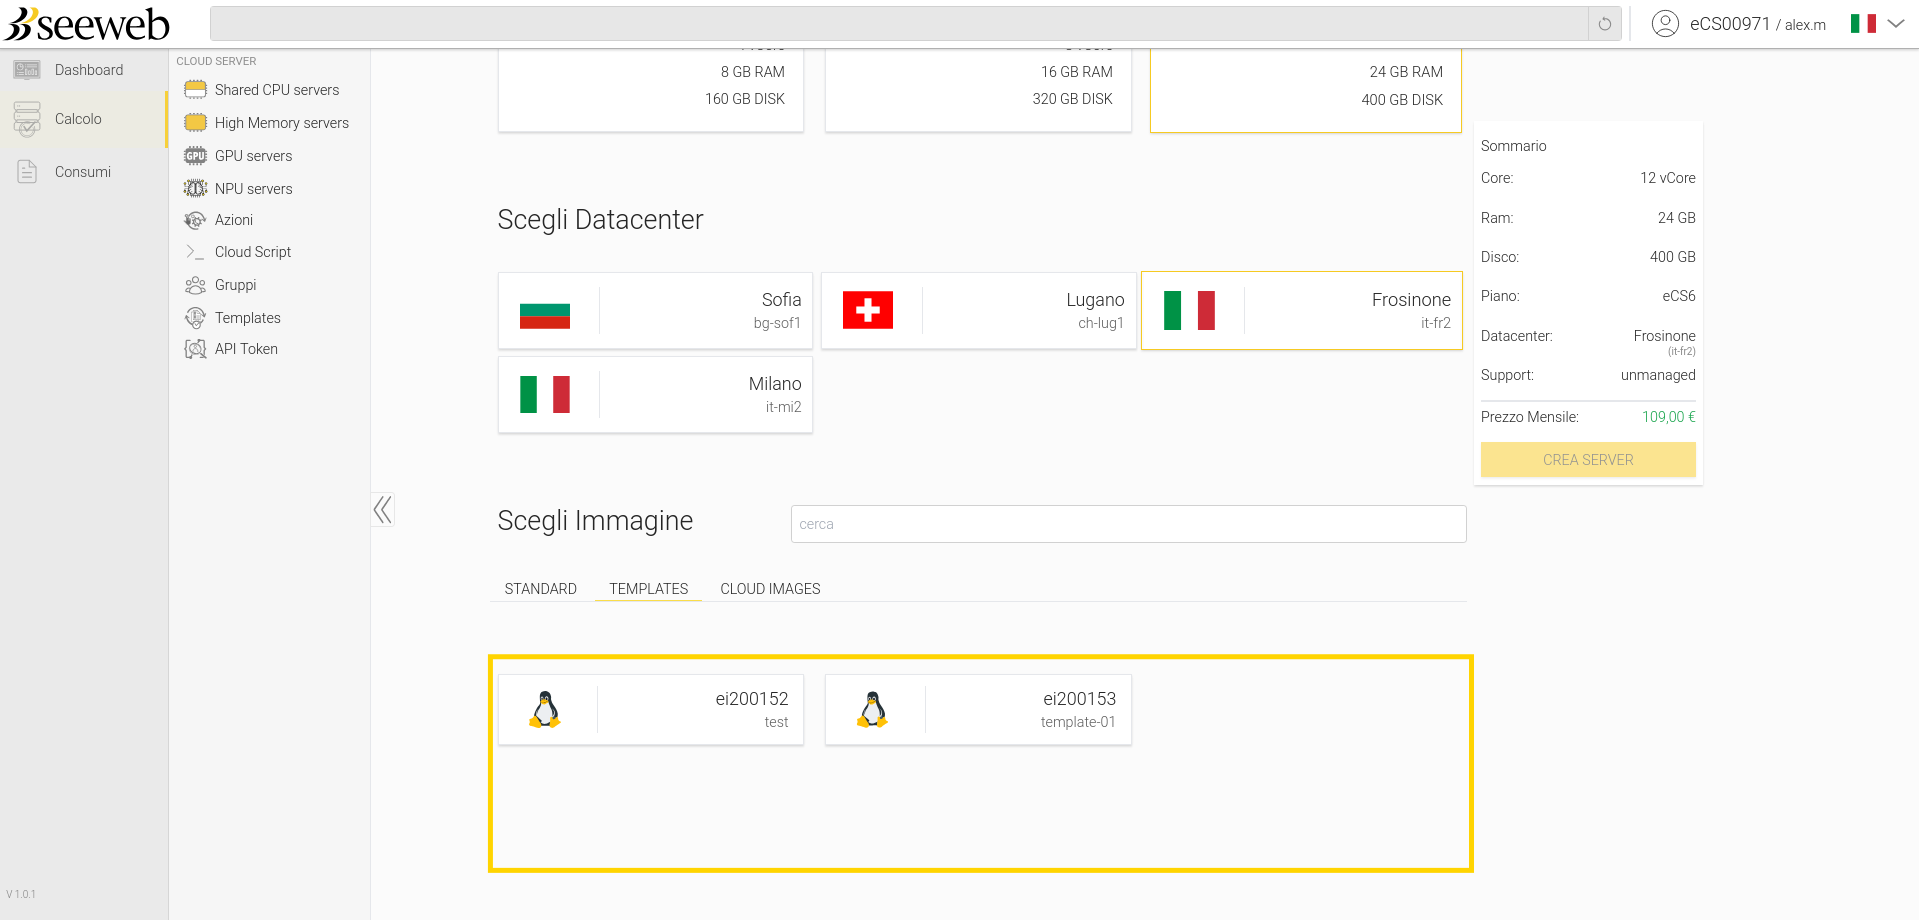Click the 109,00 € monthly price
This screenshot has width=1919, height=920.
point(1669,417)
